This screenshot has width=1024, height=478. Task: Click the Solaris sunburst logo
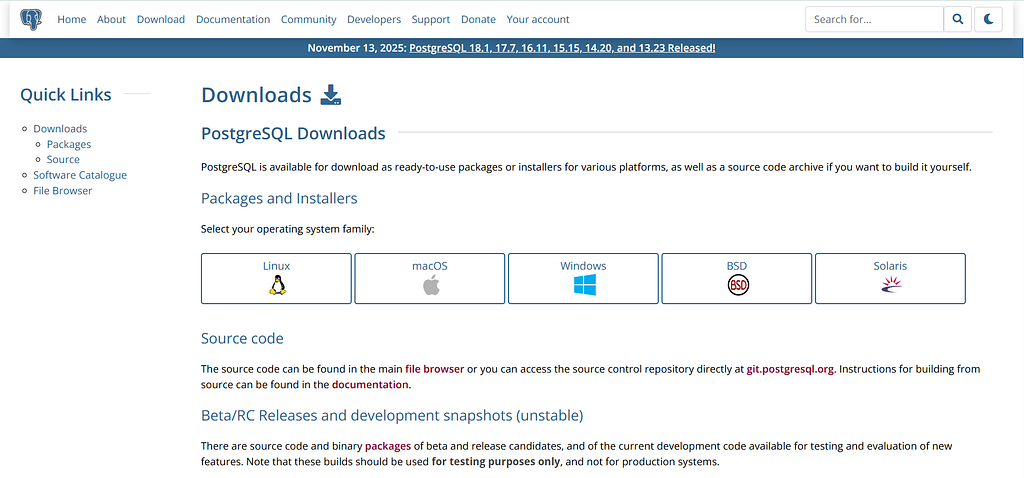[891, 284]
